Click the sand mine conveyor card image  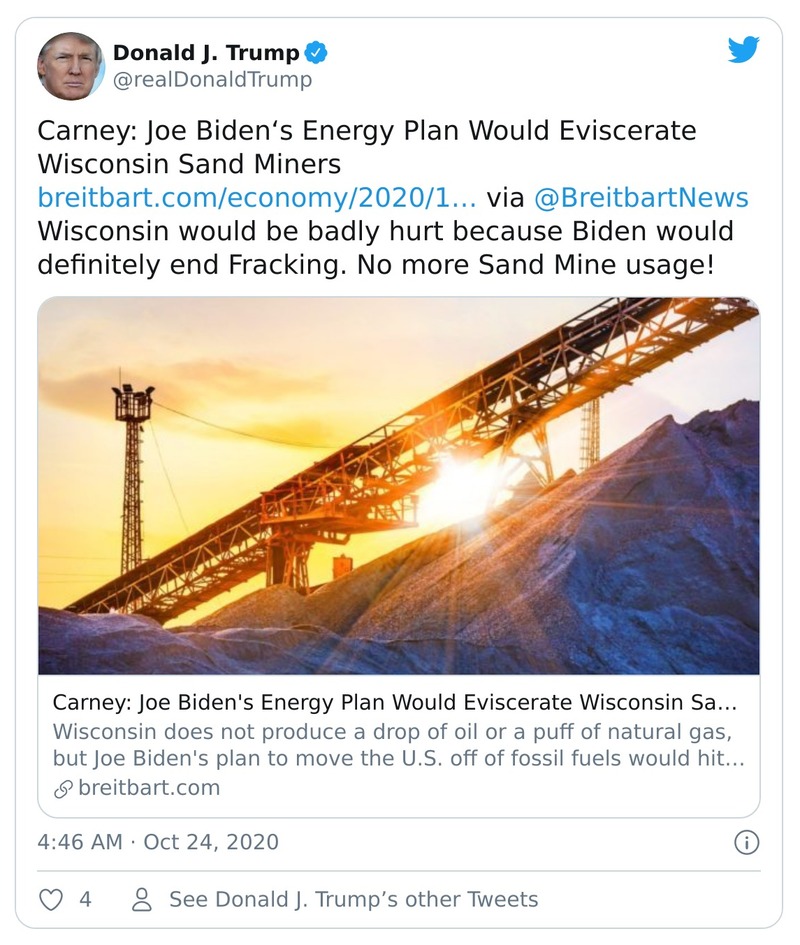pyautogui.click(x=398, y=485)
